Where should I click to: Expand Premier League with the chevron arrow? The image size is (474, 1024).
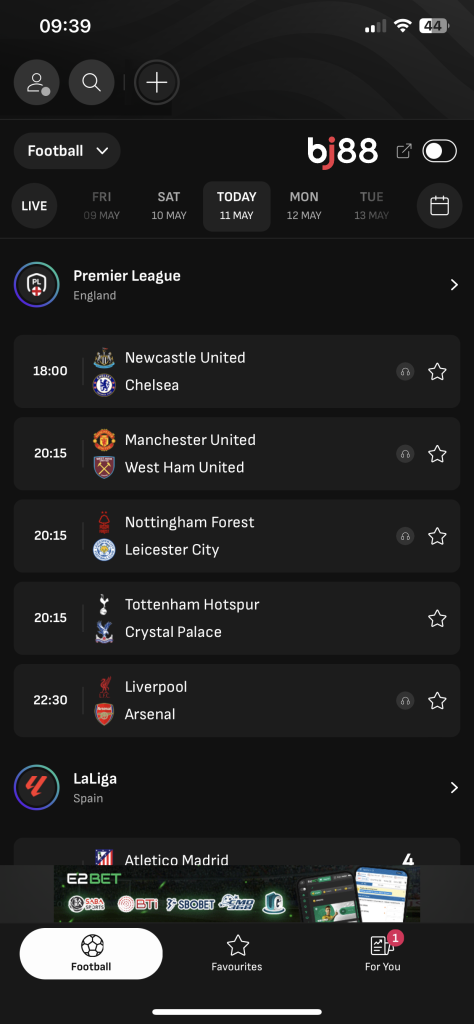[x=454, y=285]
